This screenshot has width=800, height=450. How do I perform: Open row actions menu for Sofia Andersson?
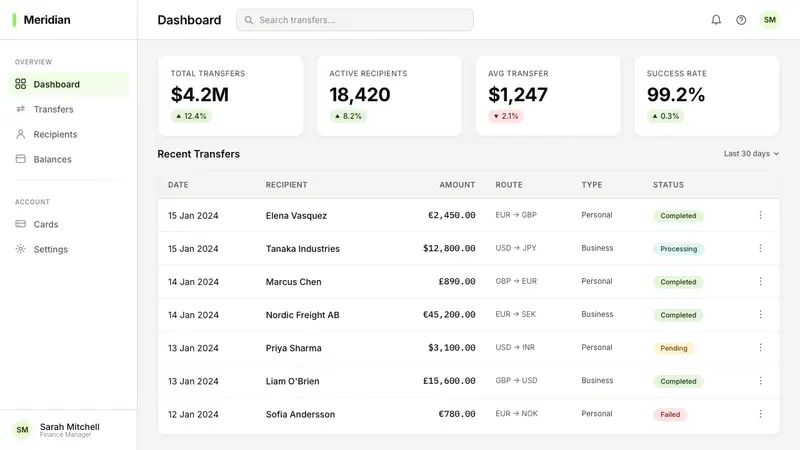760,414
